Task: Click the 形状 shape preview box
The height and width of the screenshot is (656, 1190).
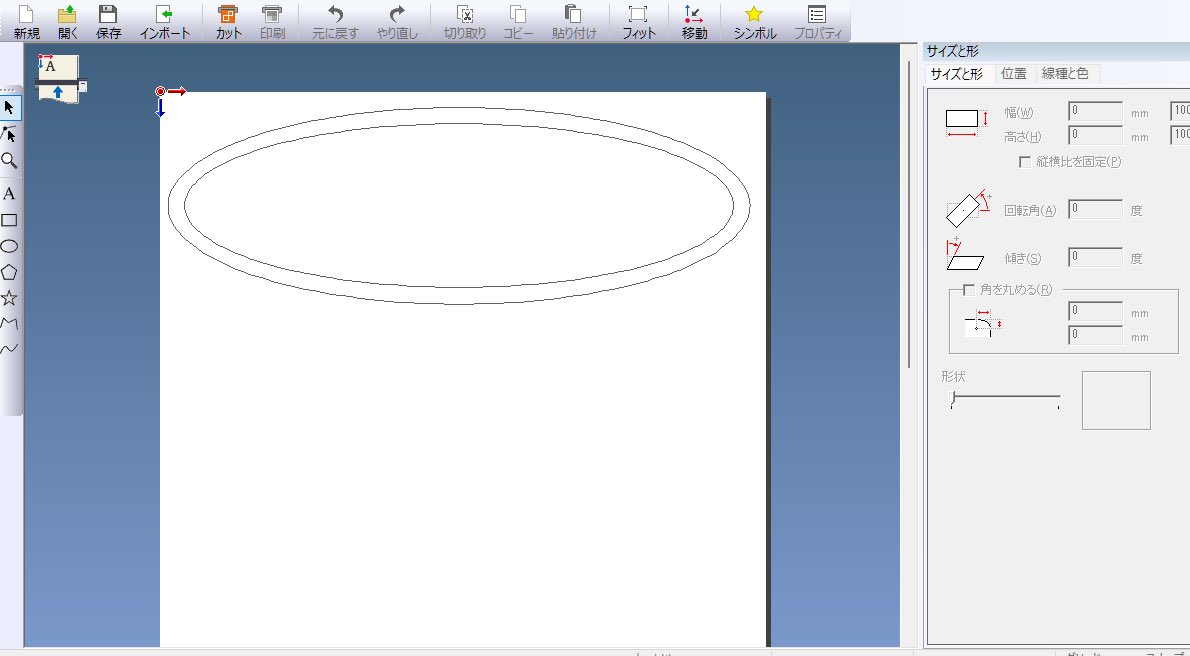Action: [x=1116, y=400]
